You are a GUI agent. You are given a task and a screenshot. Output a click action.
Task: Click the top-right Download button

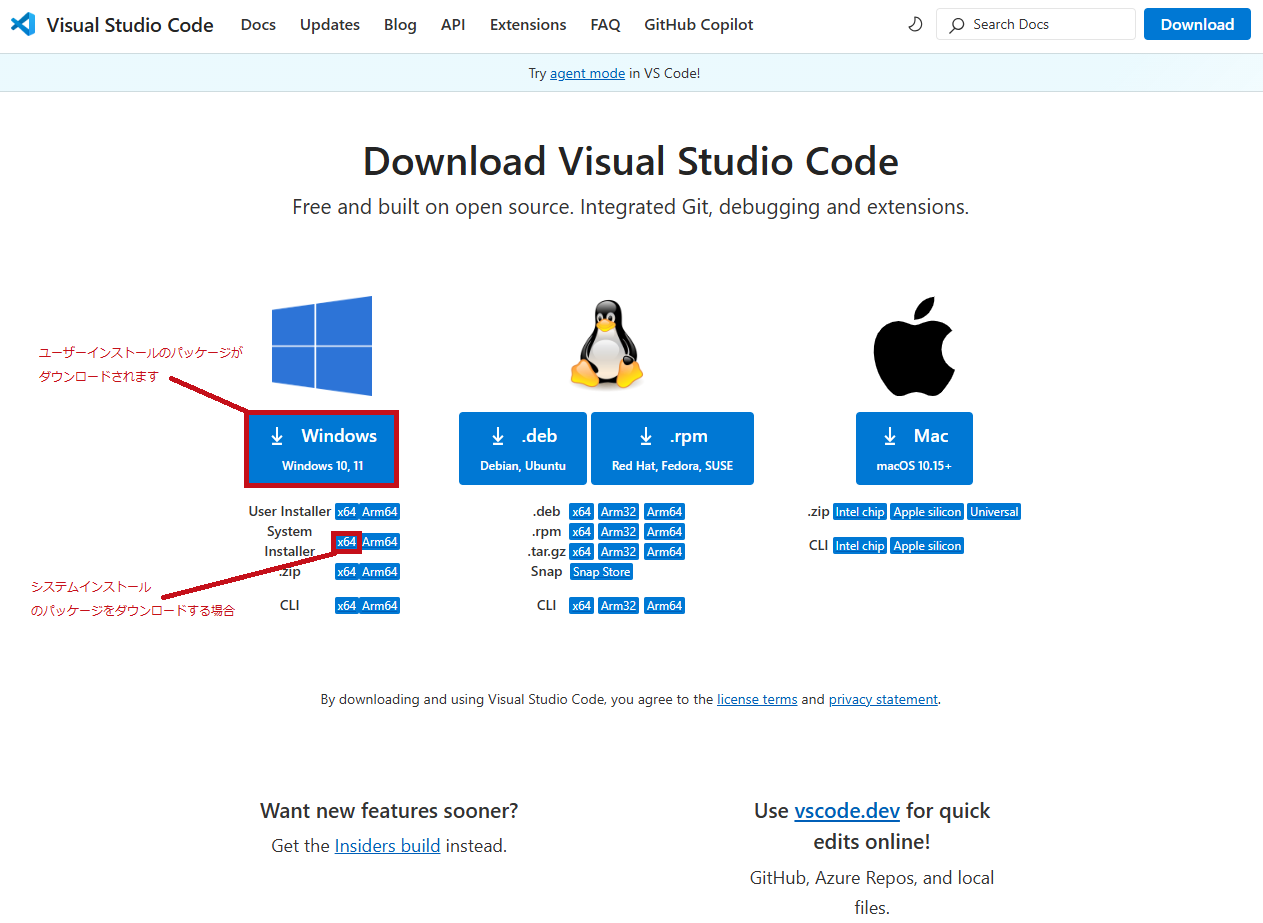[x=1197, y=24]
